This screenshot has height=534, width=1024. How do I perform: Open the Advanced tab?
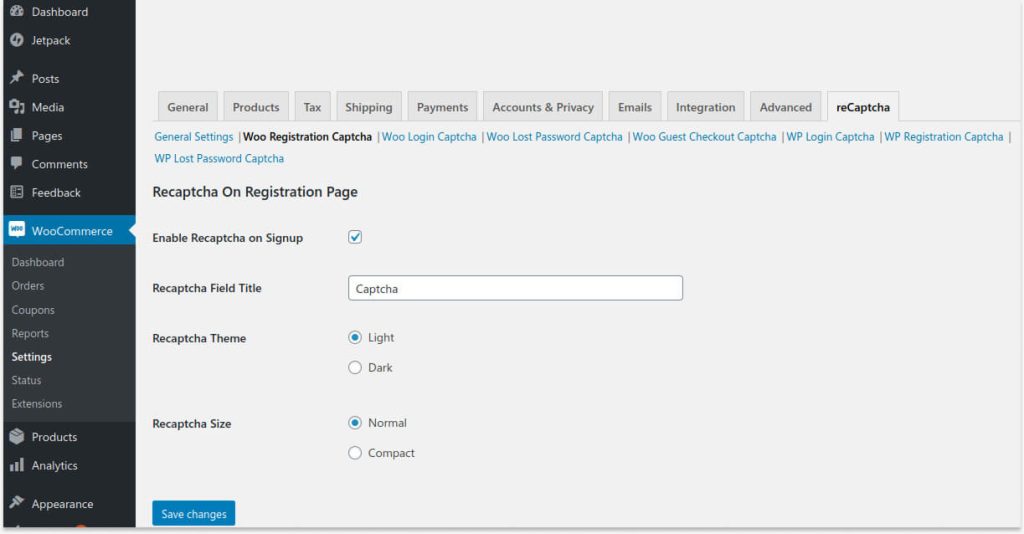(x=786, y=107)
